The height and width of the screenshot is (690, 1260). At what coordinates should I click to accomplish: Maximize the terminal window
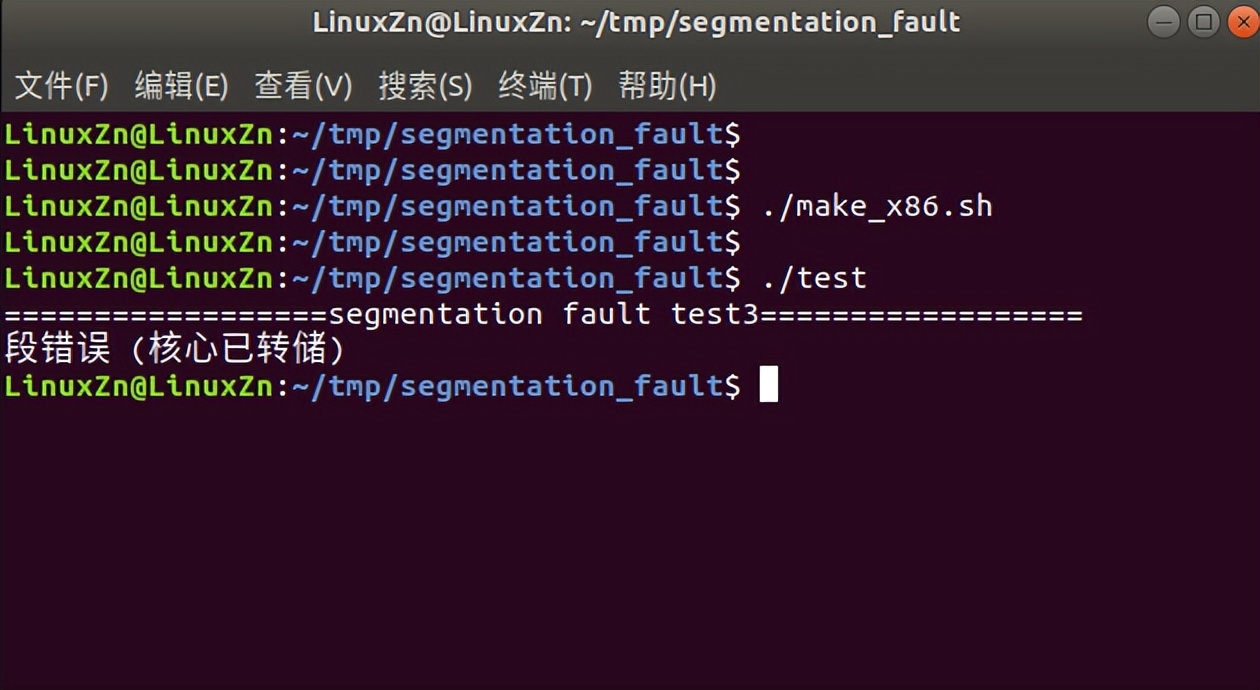point(1204,22)
